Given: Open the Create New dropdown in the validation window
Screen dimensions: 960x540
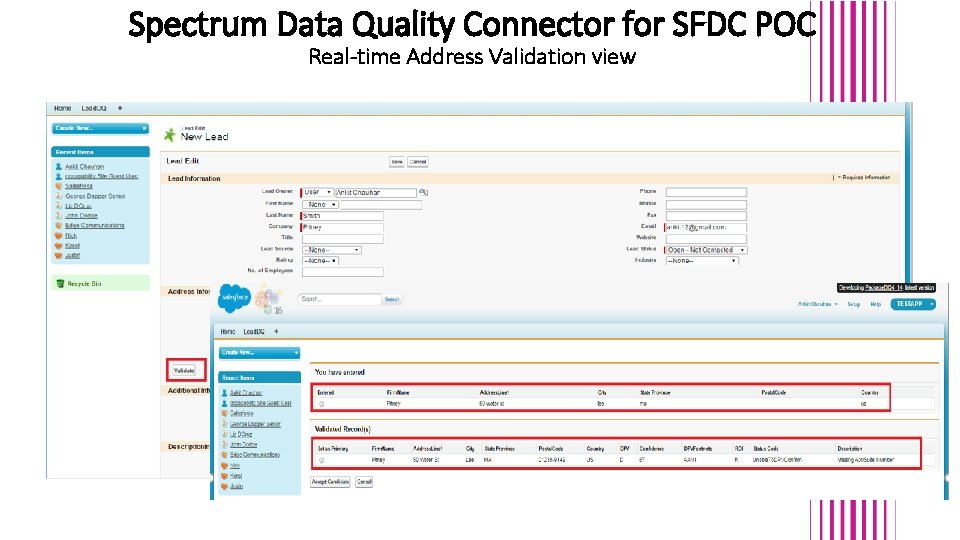Looking at the screenshot, I should point(260,353).
